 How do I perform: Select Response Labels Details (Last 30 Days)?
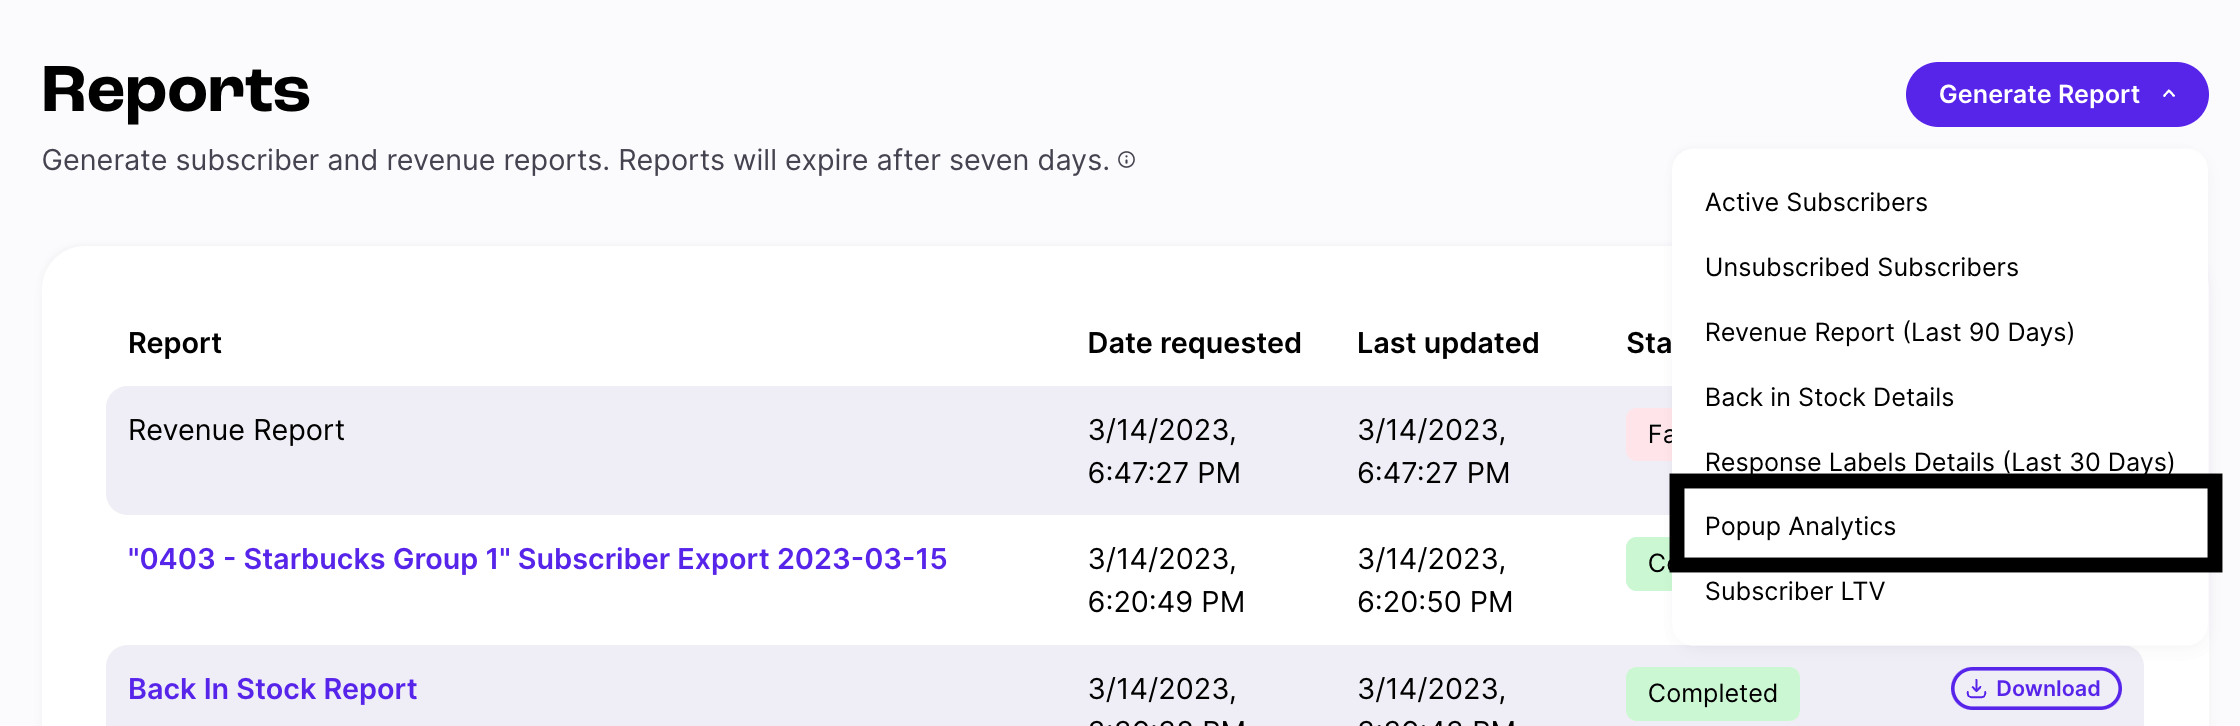[1940, 462]
